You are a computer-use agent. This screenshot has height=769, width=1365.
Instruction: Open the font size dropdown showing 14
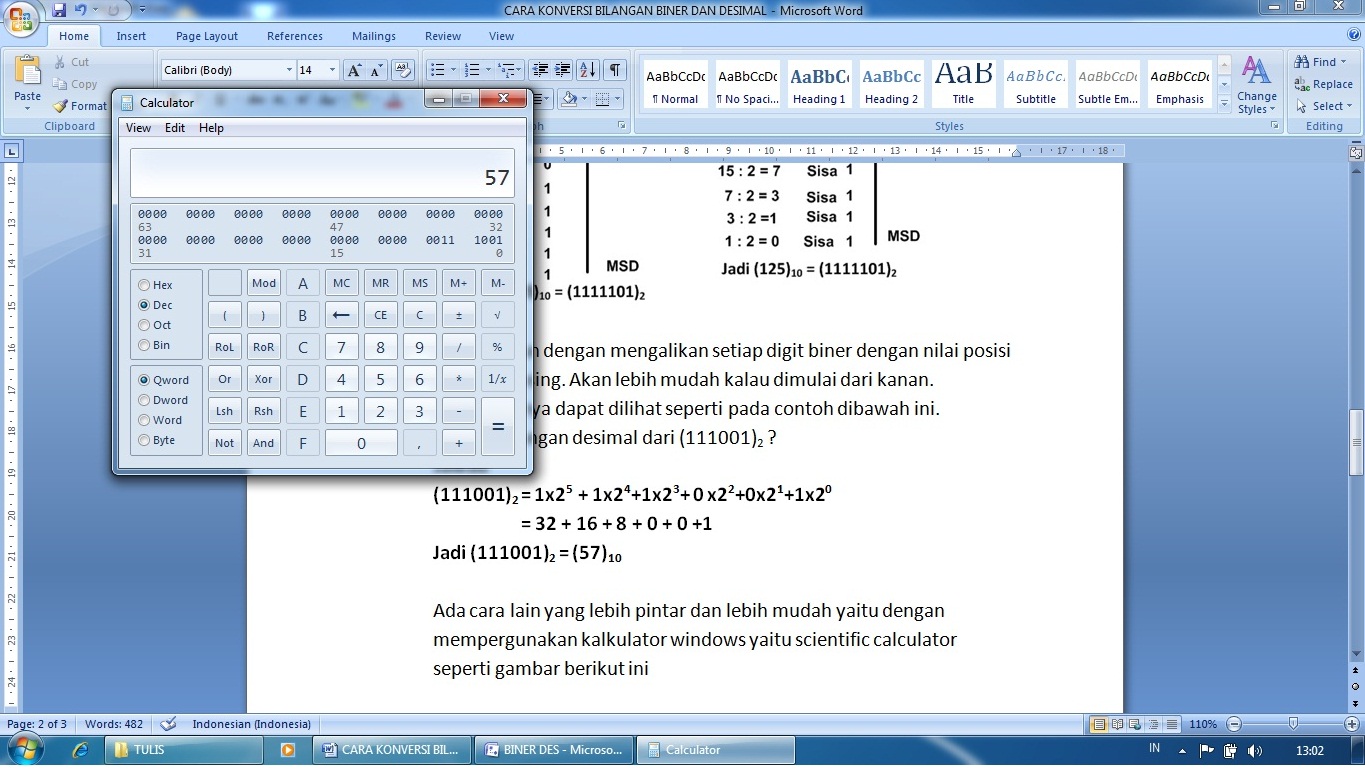(x=332, y=70)
